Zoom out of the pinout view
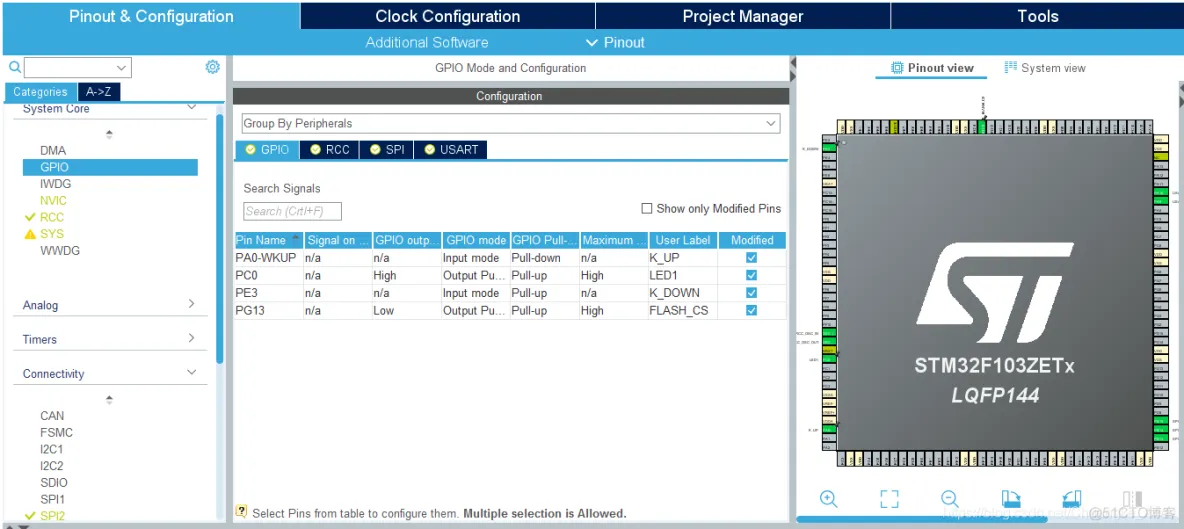 pyautogui.click(x=950, y=499)
